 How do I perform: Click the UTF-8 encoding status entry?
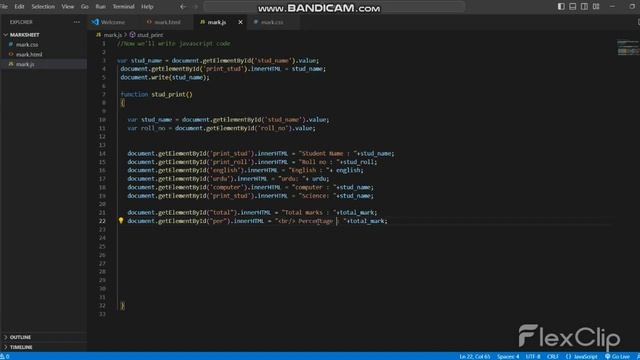pos(533,356)
